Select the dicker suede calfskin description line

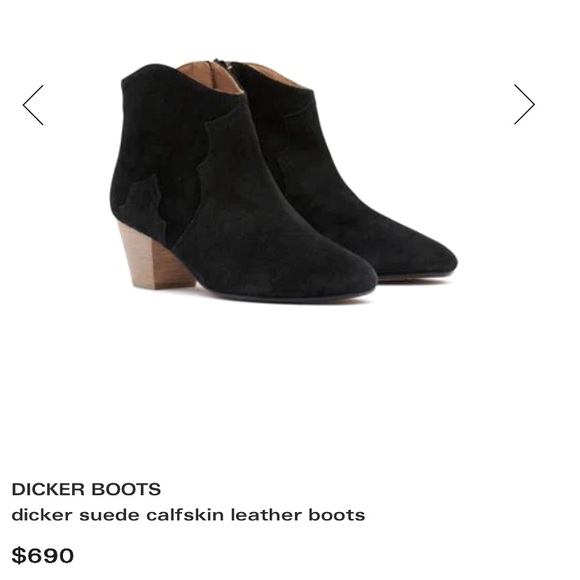point(188,515)
